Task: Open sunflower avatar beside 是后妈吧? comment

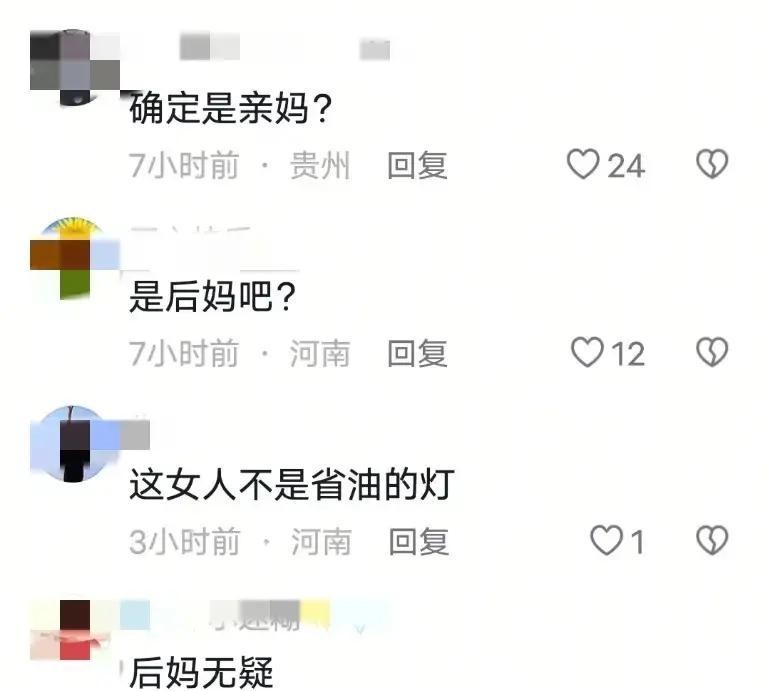Action: point(75,258)
